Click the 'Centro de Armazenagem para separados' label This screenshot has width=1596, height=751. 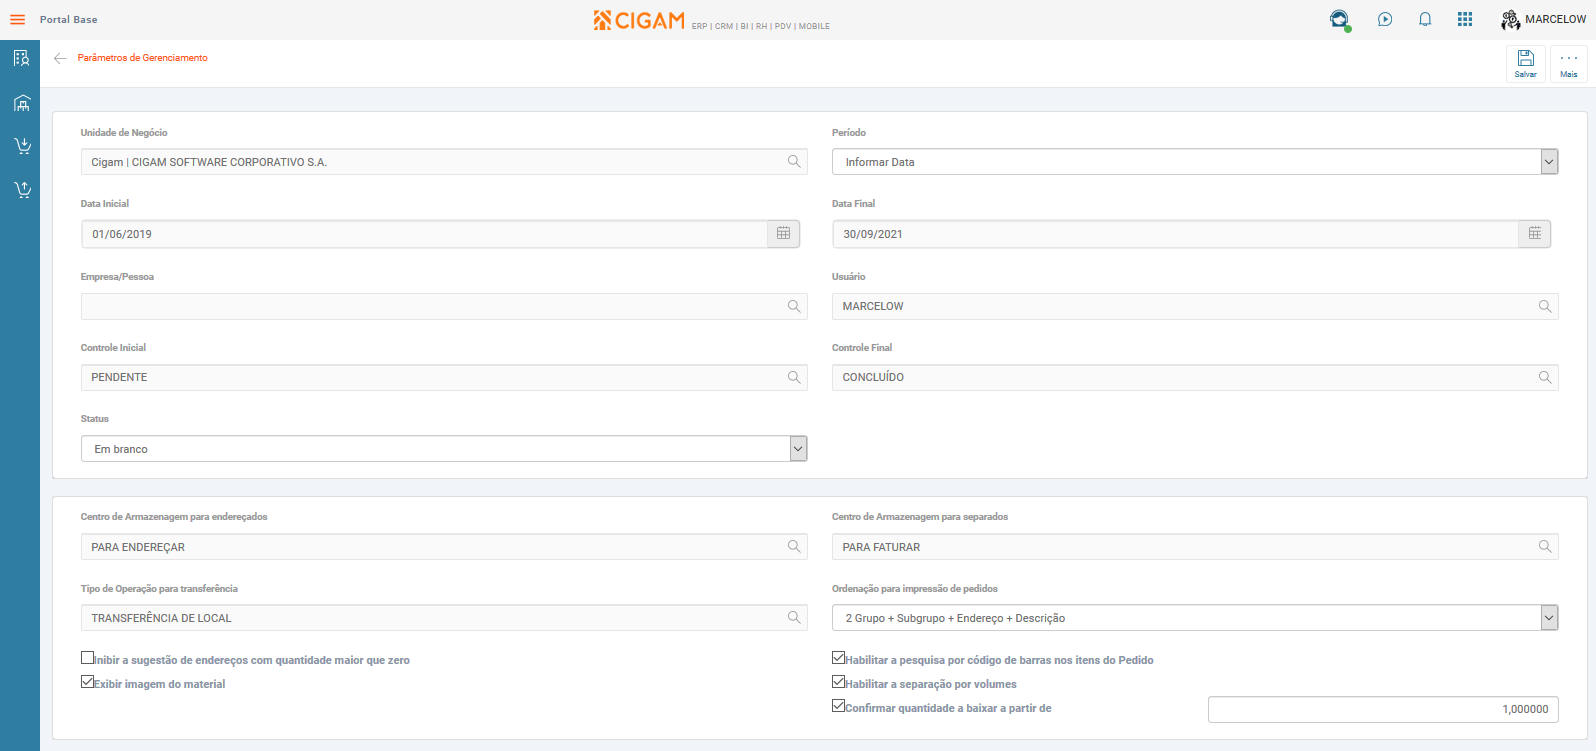pos(920,517)
